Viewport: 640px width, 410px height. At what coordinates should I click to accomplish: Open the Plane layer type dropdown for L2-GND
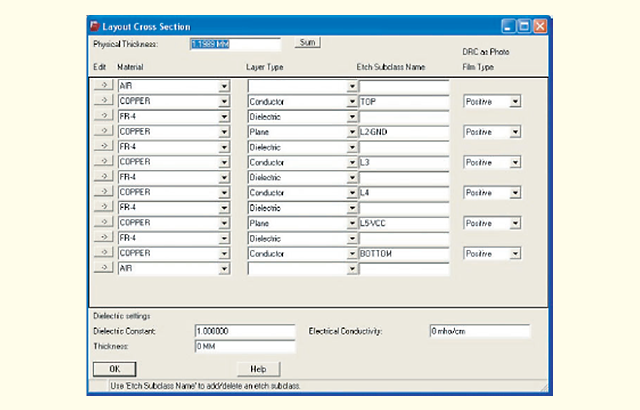pyautogui.click(x=352, y=132)
